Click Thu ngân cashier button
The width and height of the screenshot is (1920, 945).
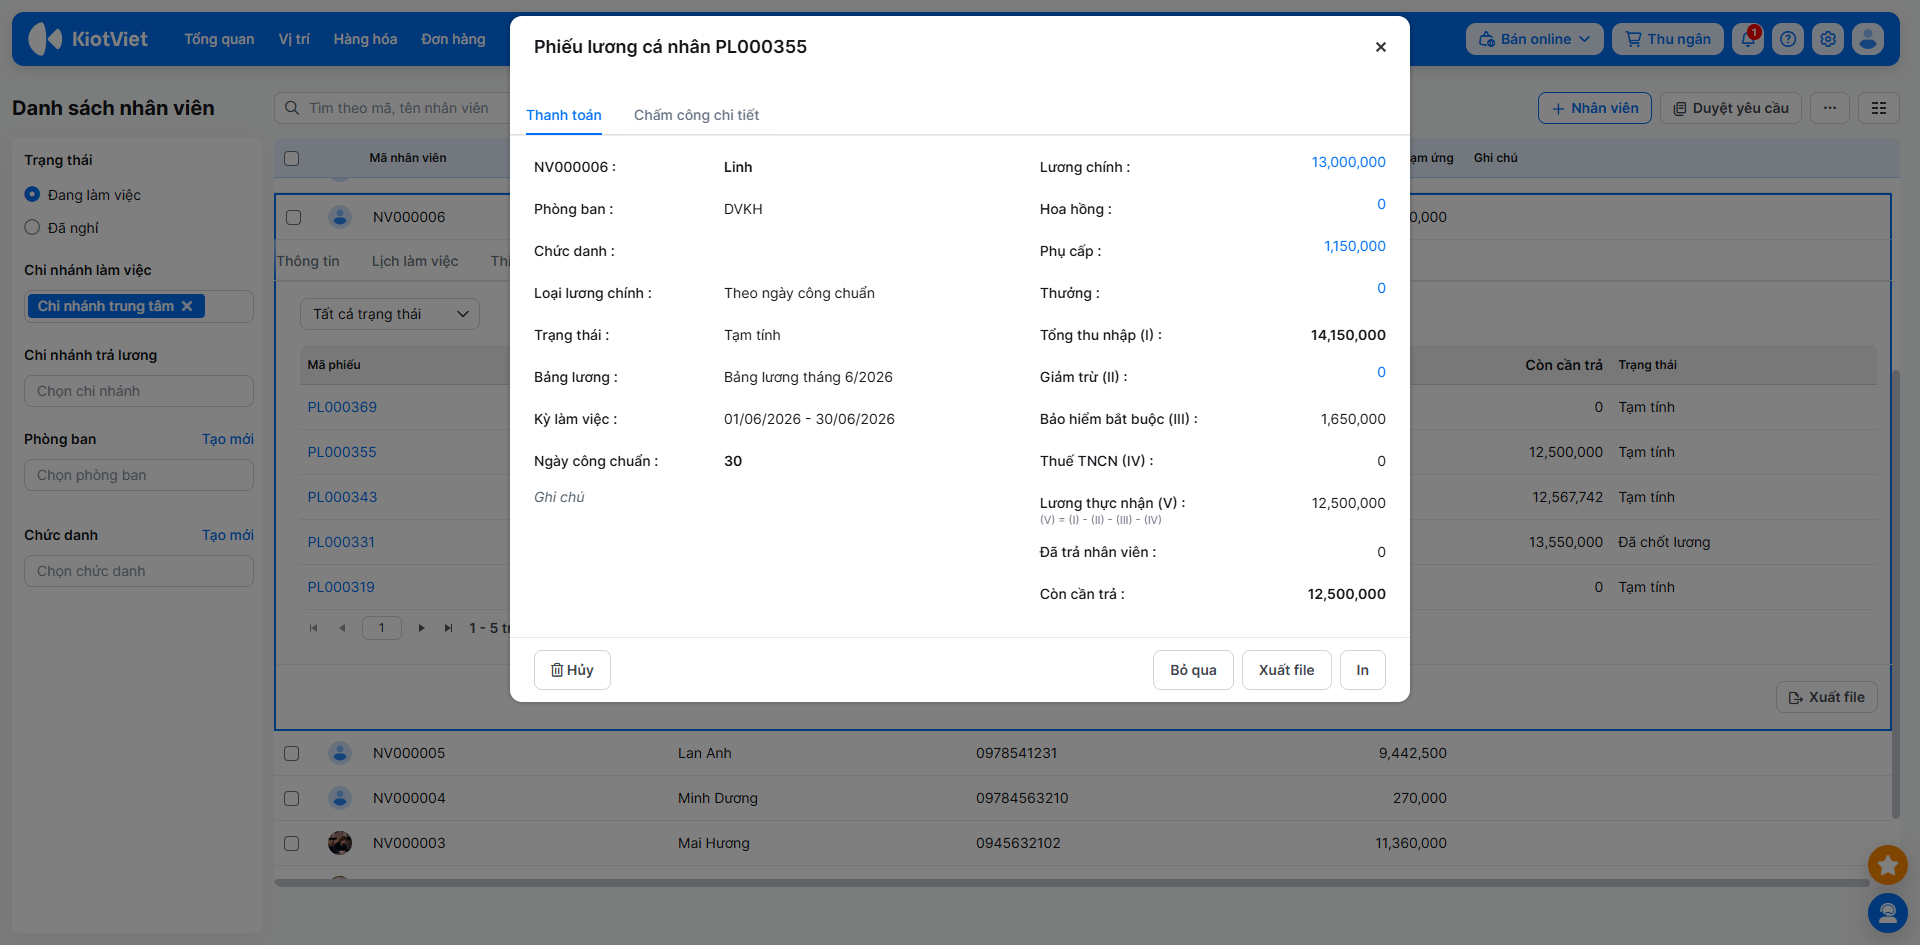(1668, 39)
